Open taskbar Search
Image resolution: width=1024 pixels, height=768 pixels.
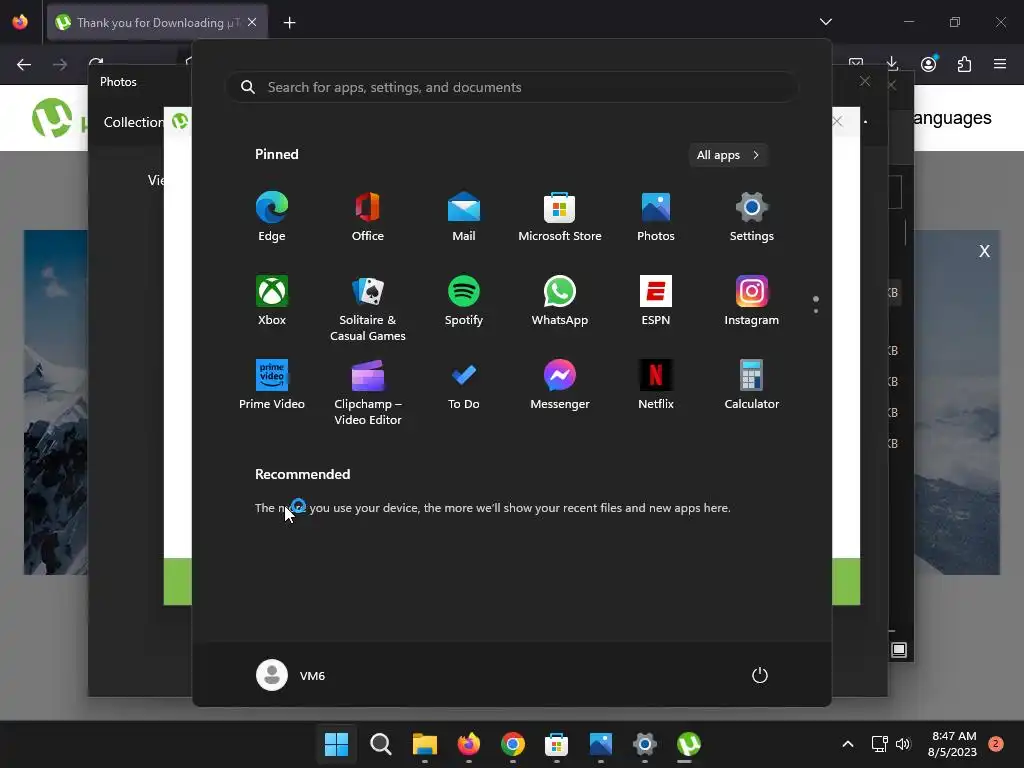pyautogui.click(x=381, y=744)
